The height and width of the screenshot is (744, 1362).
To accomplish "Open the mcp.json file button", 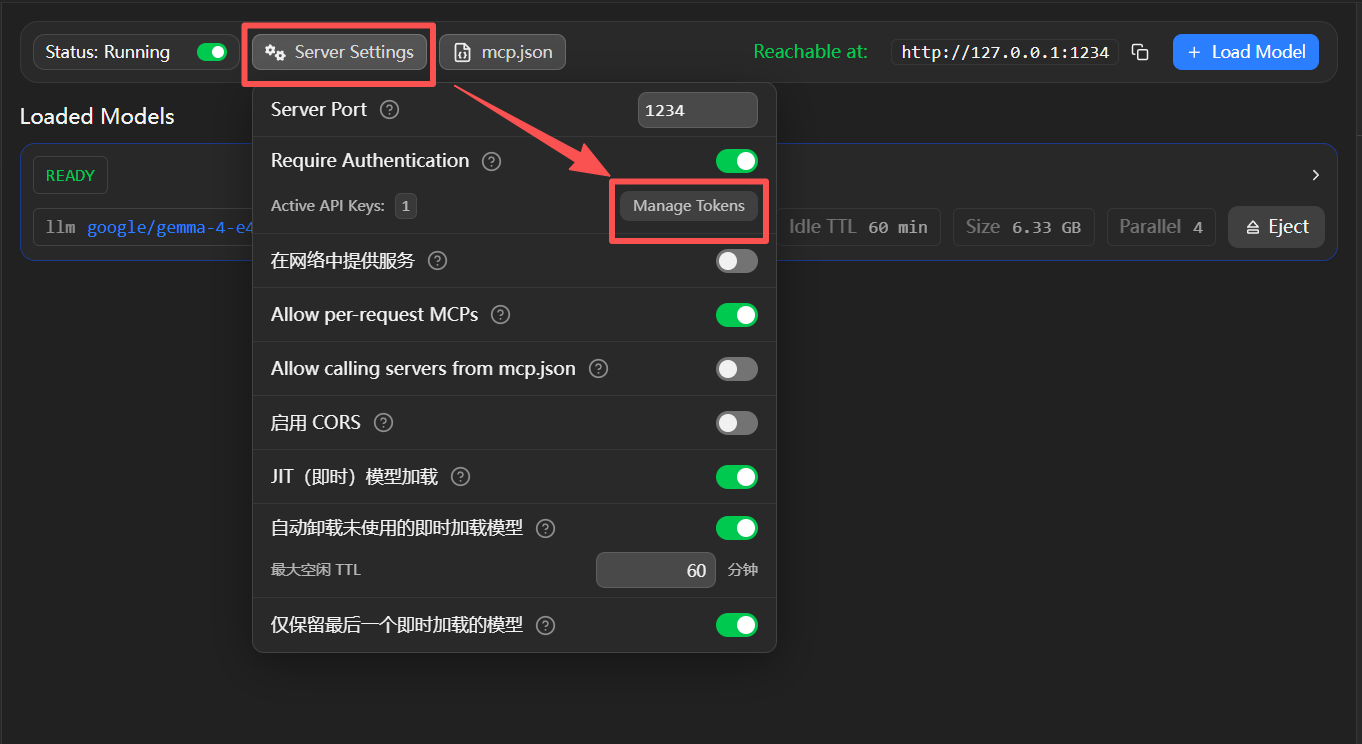I will pos(502,52).
